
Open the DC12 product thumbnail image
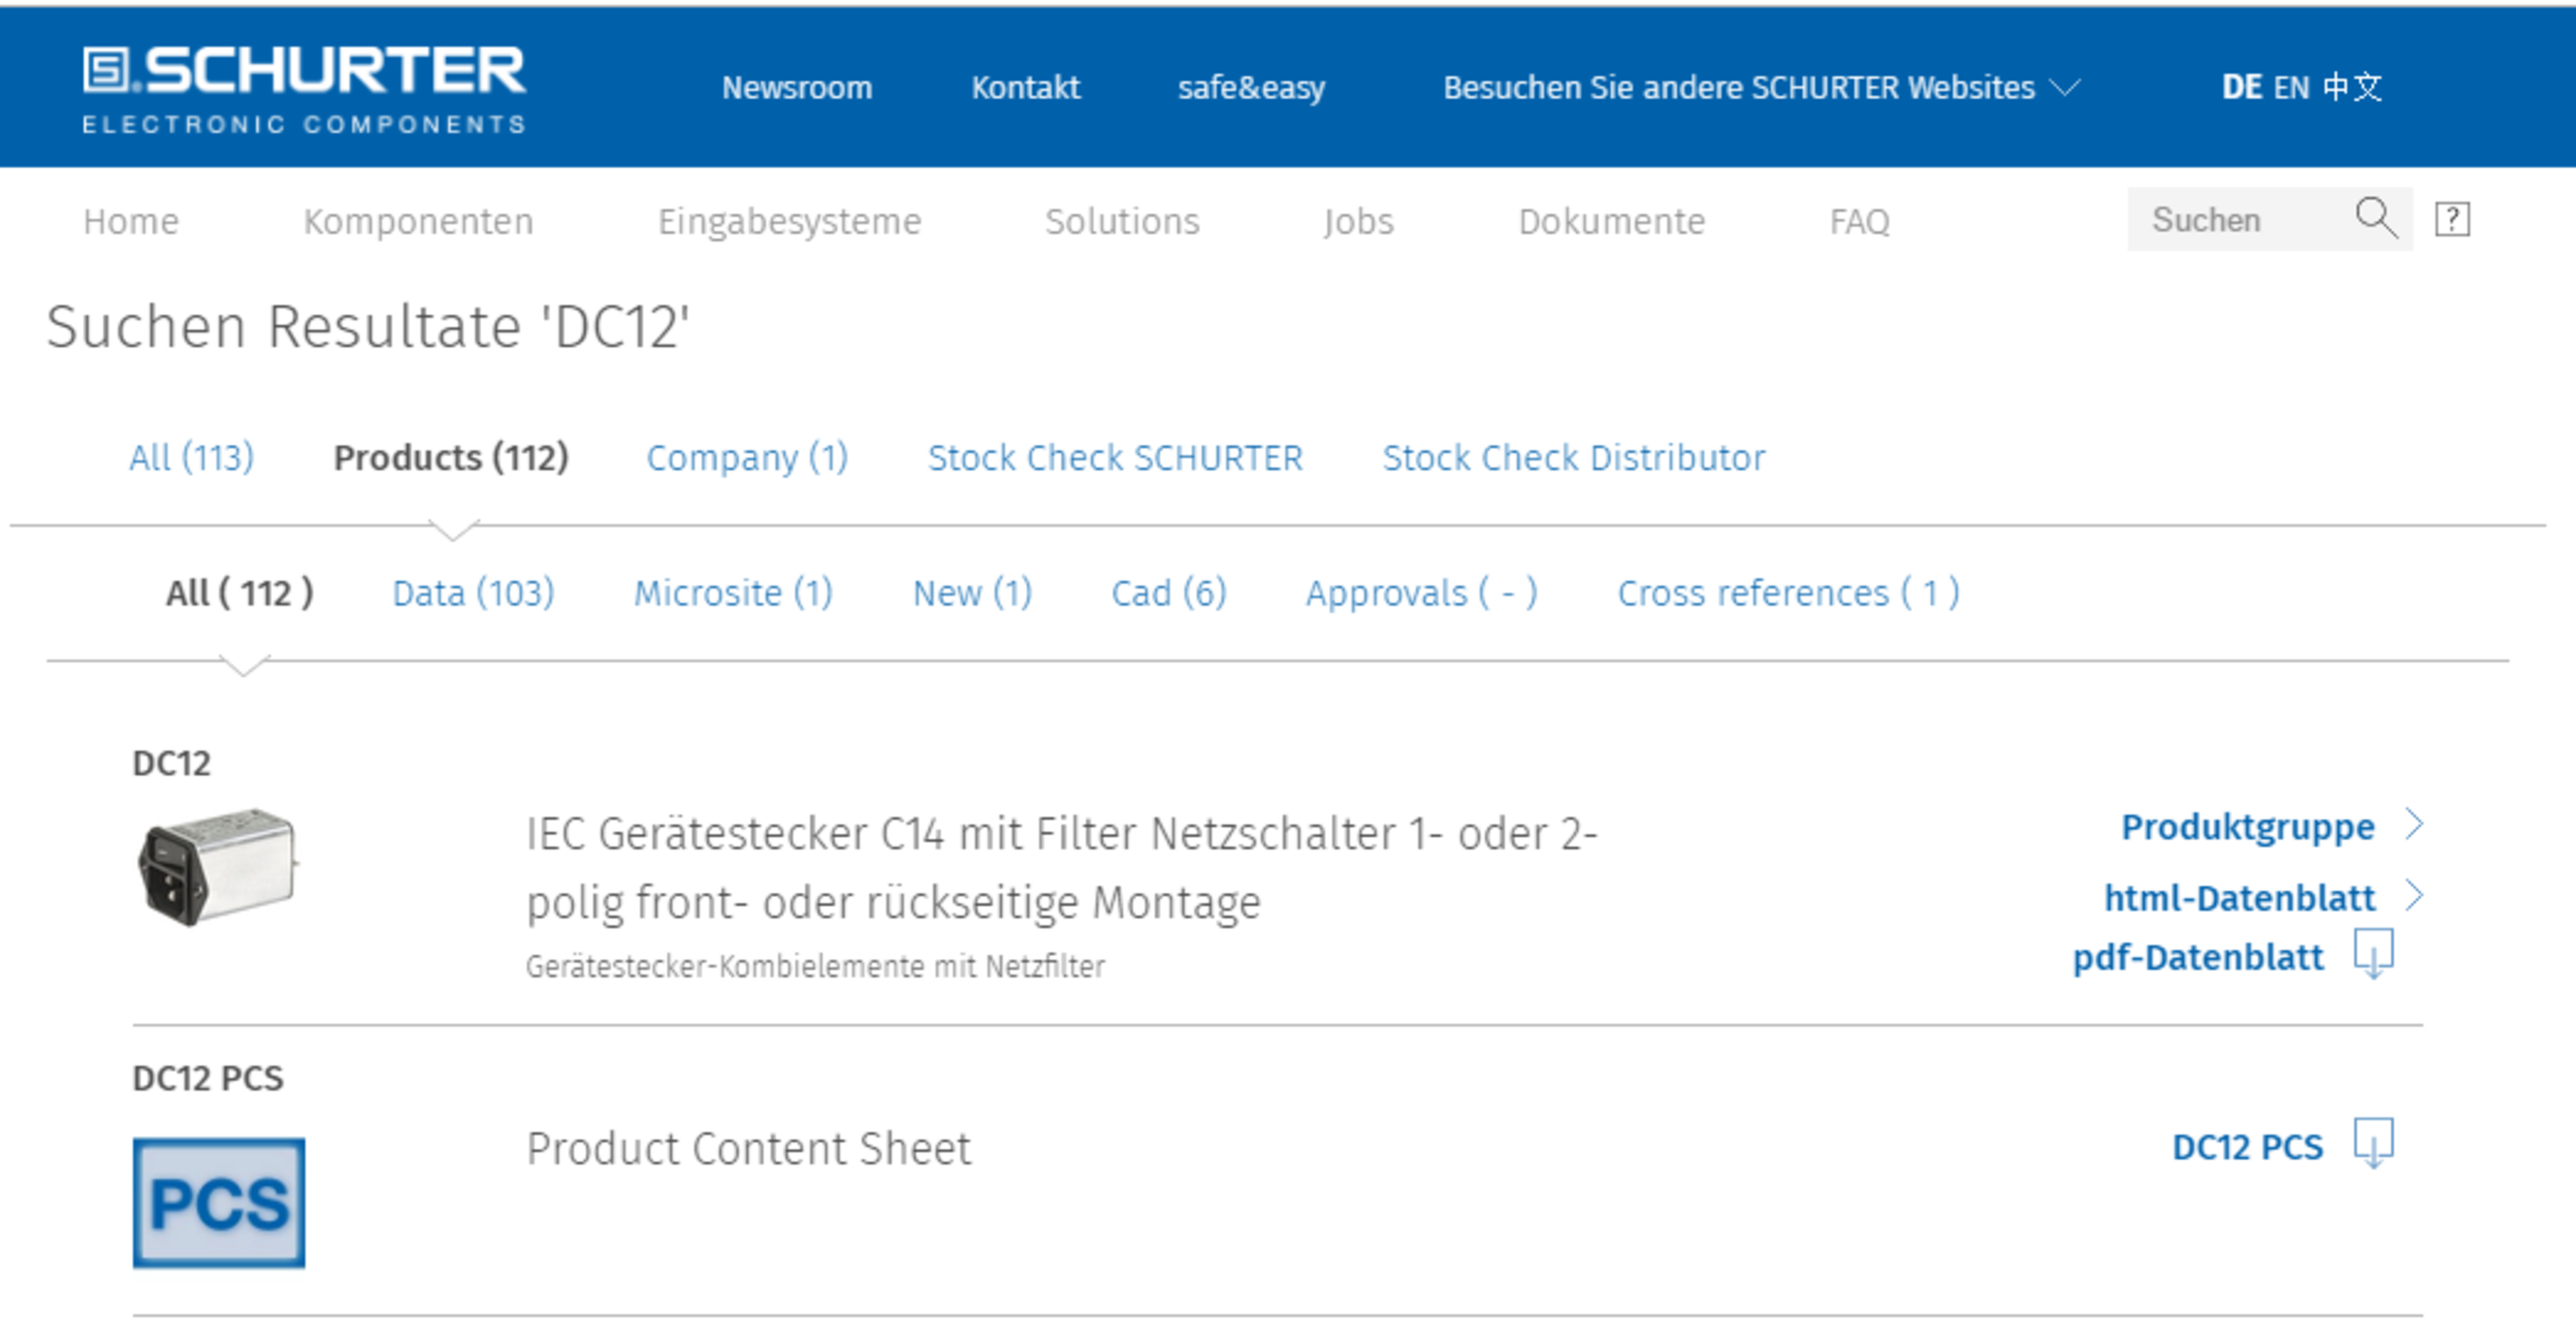[x=217, y=867]
